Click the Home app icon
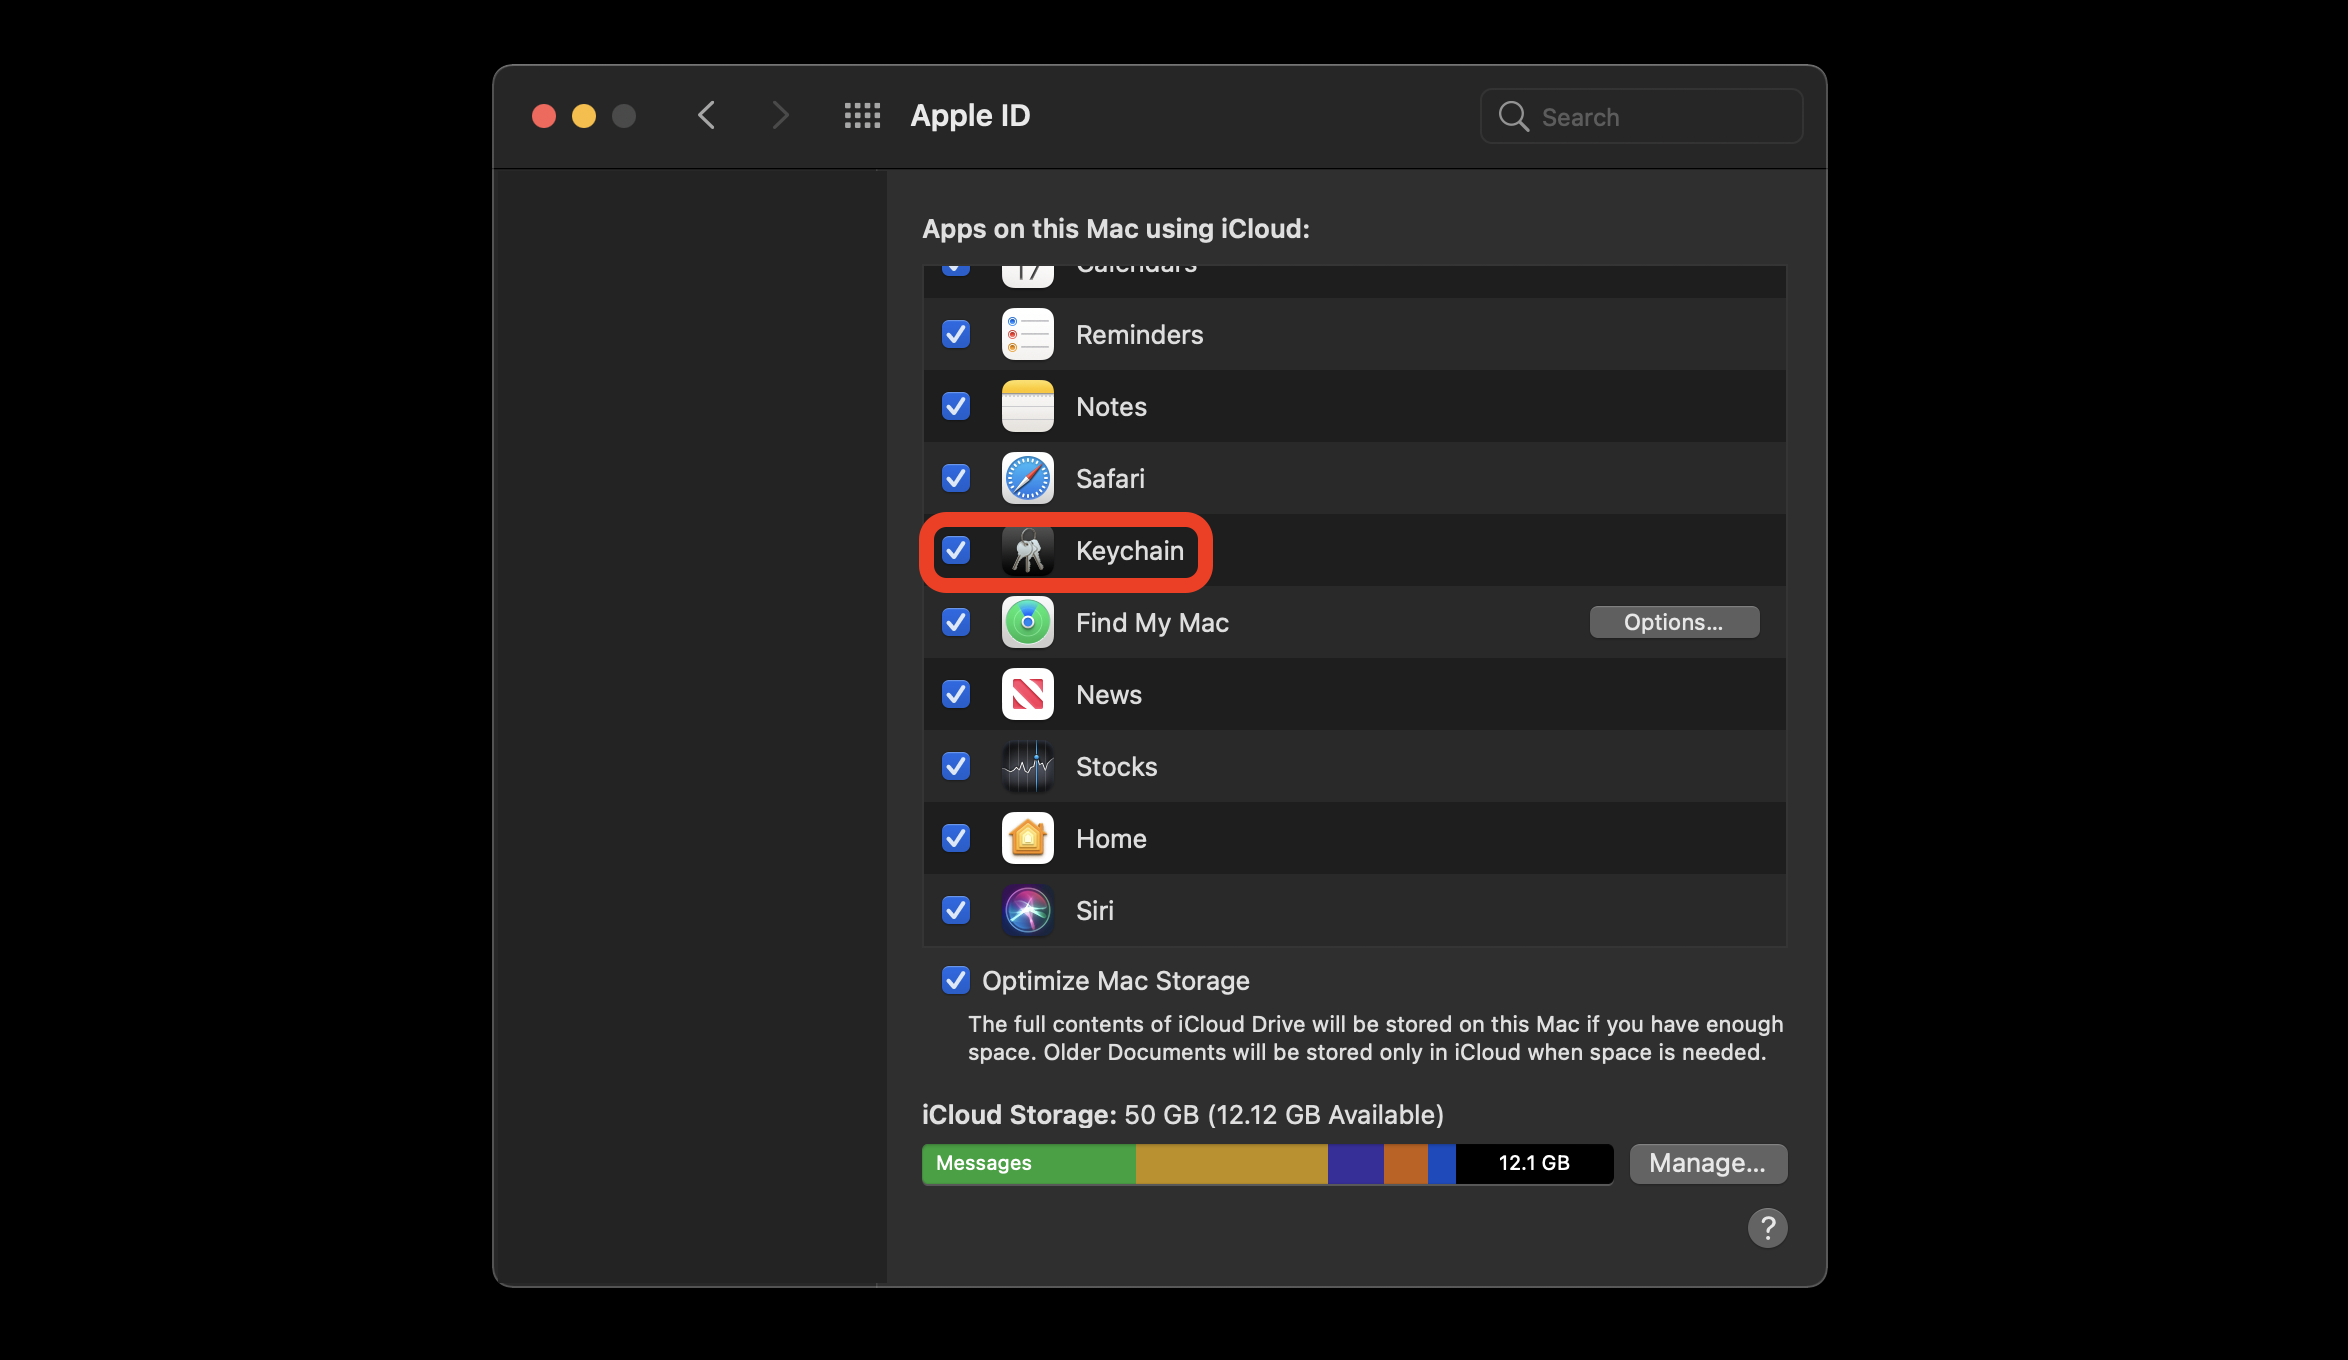Viewport: 2348px width, 1360px height. tap(1028, 837)
